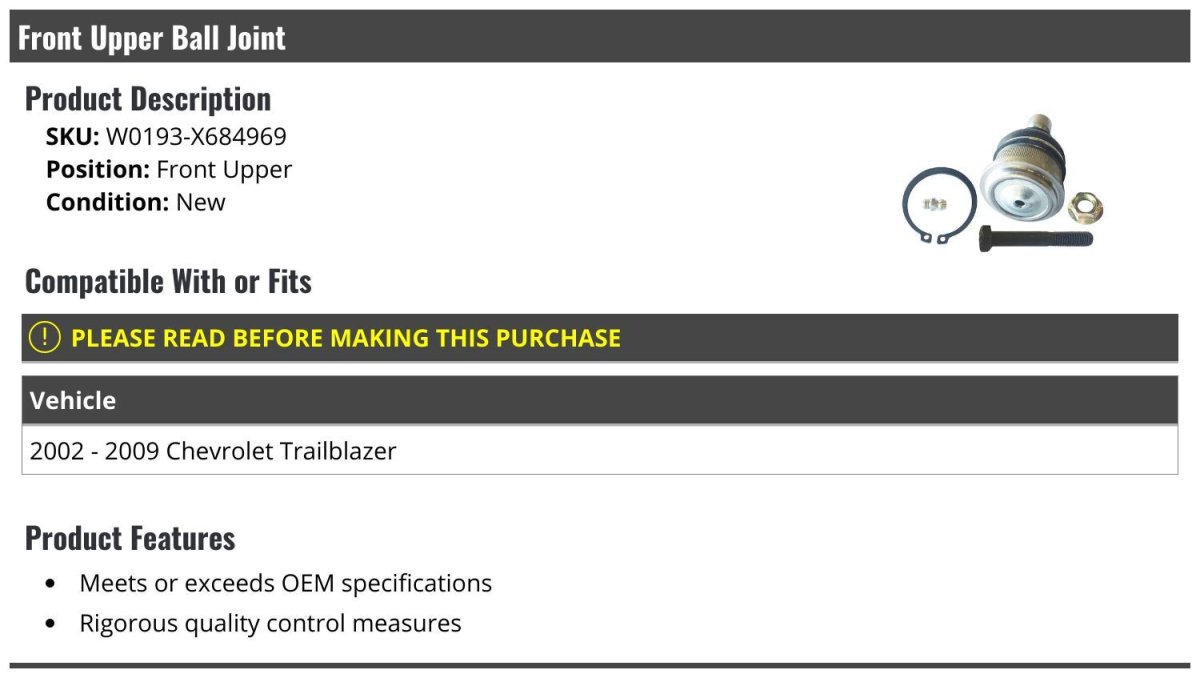Select the 2002 - 2009 Chevrolet Trailblazer row
Viewport: 1200px width, 678px height.
(213, 451)
